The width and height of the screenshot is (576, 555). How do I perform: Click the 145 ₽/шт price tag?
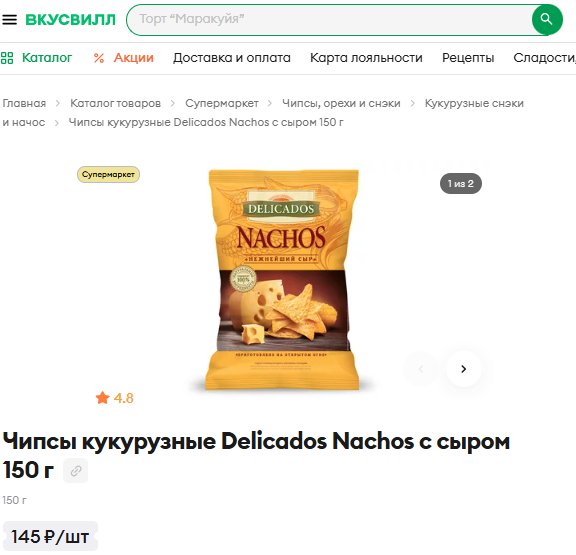pos(50,537)
